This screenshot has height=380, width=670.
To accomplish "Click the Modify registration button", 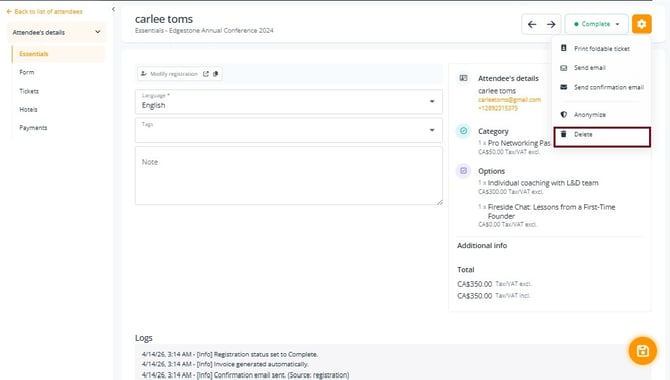I will (170, 74).
